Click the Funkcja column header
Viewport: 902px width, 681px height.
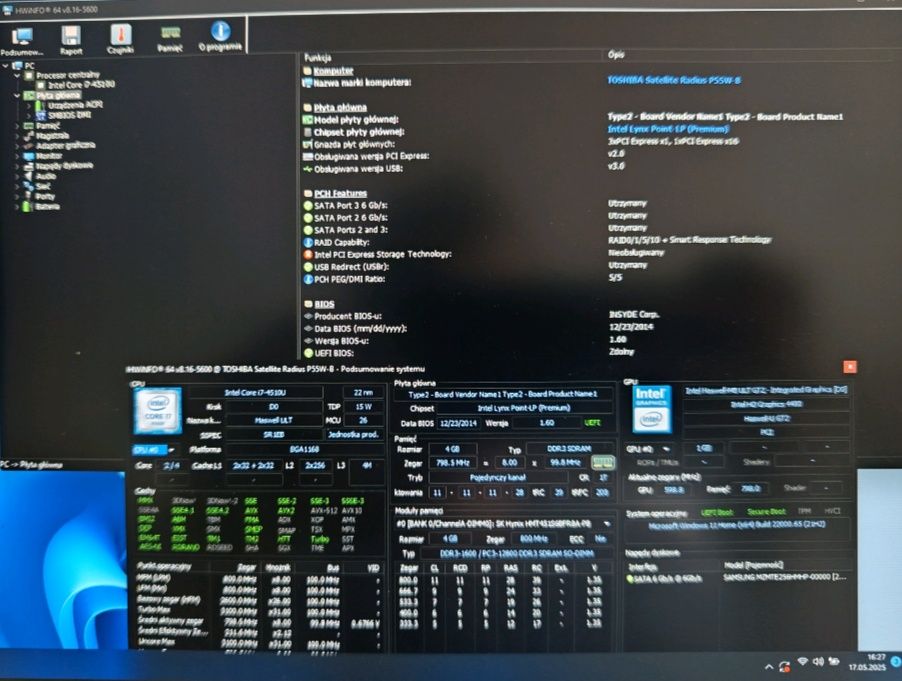click(x=317, y=58)
